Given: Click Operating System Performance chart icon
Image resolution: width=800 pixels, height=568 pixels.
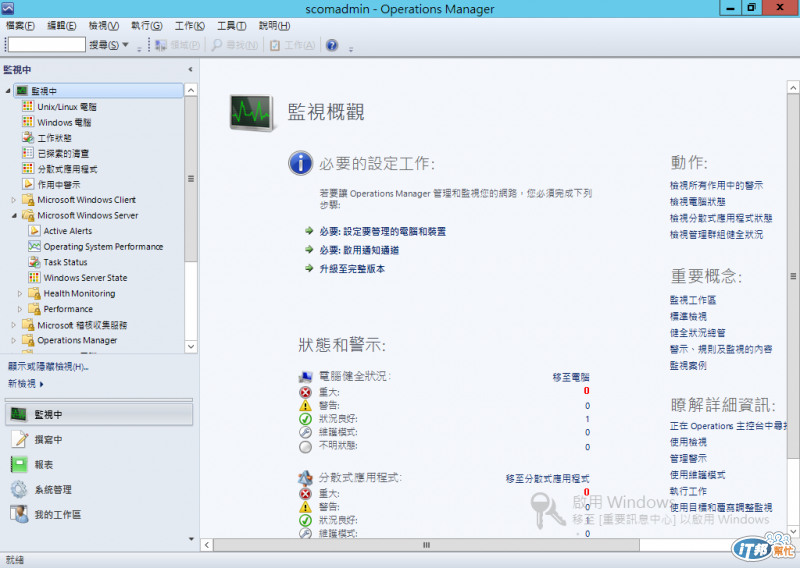Looking at the screenshot, I should [x=34, y=246].
